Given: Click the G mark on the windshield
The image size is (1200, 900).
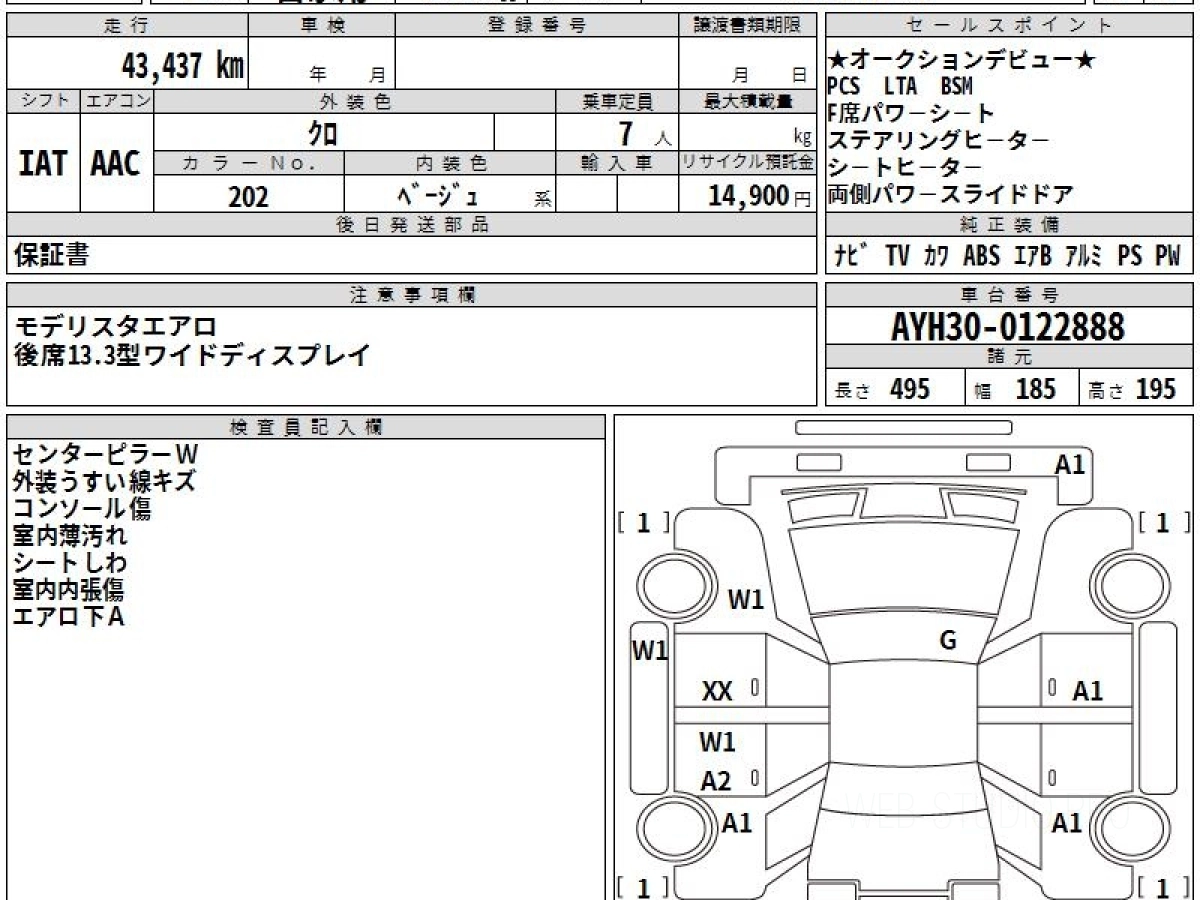Looking at the screenshot, I should [948, 641].
